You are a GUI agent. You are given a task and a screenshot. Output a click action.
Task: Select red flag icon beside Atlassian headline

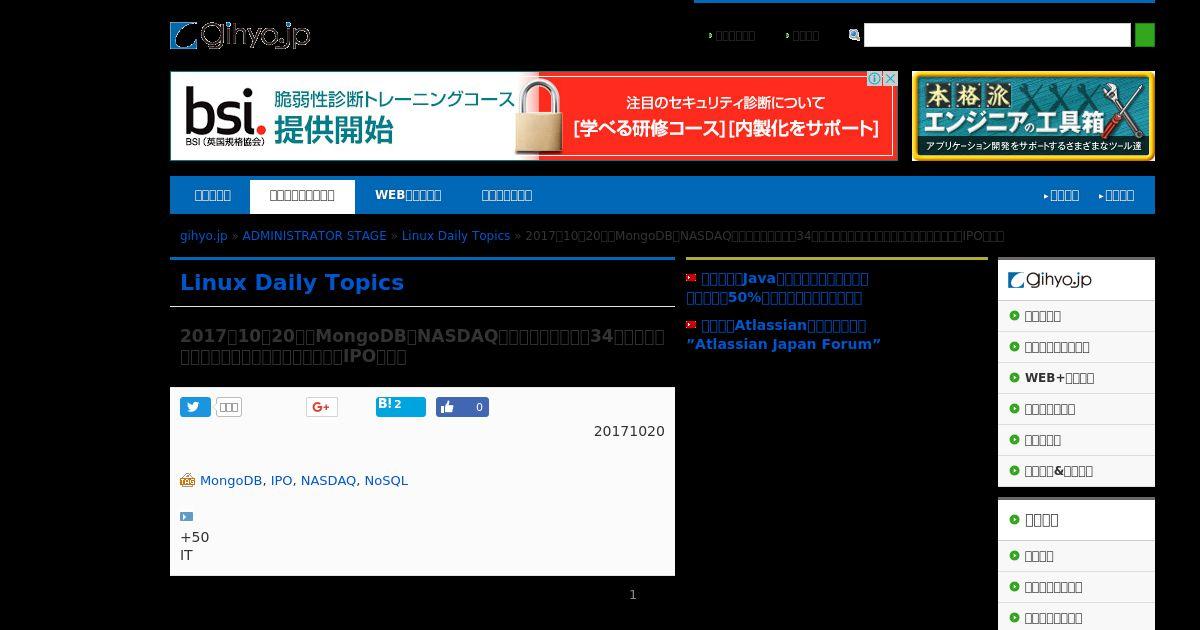point(691,324)
